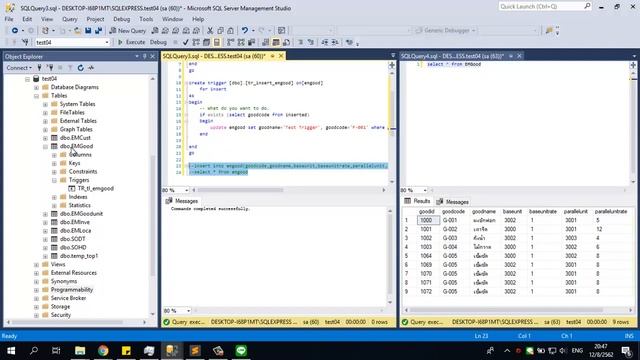Open the Connect dropdown in Object Explorer

tap(19, 68)
